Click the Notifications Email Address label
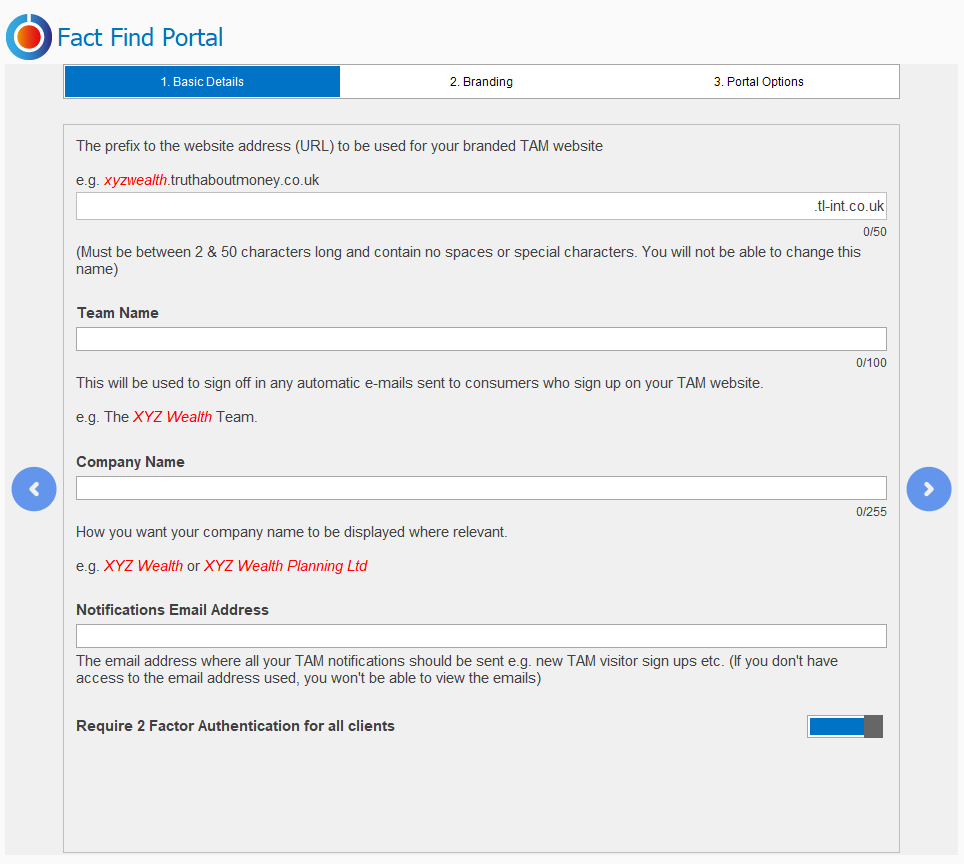Screen dimensions: 964x864 tap(172, 610)
